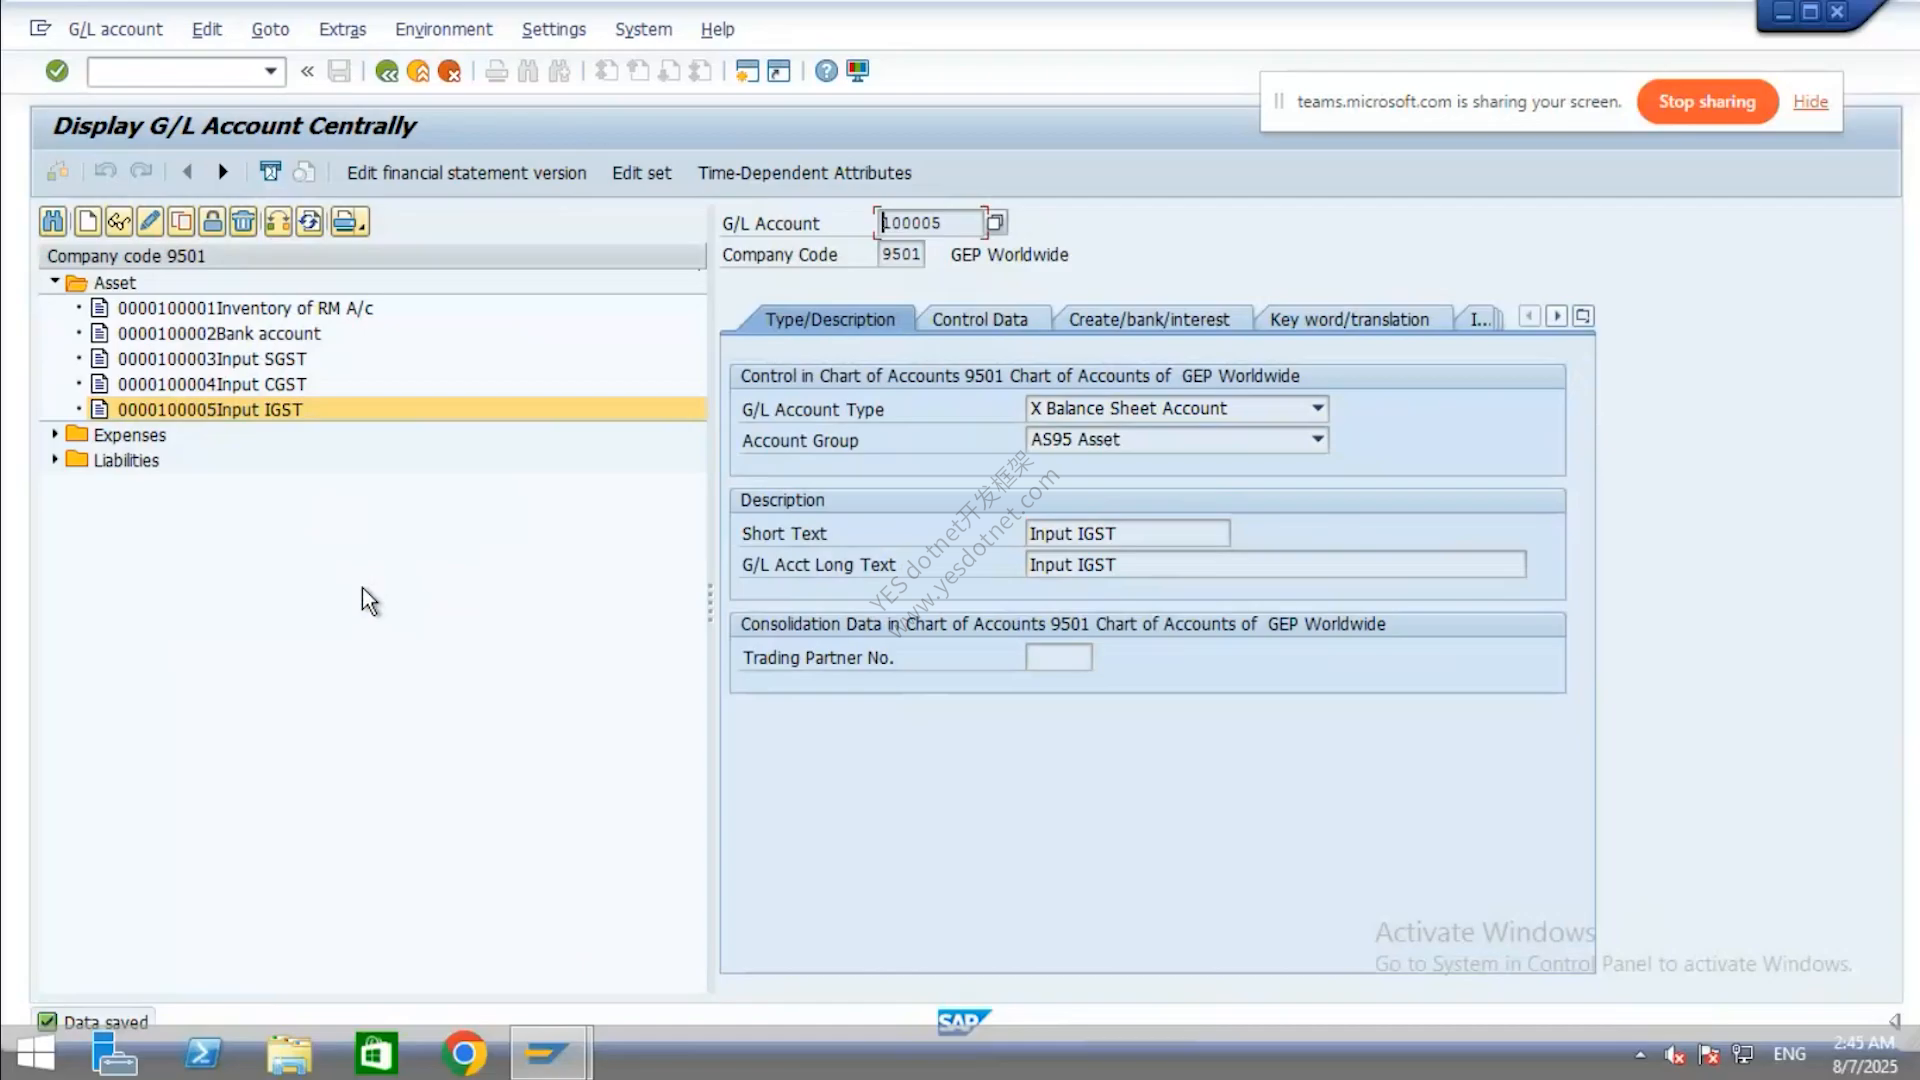Click the Stop sharing button

coord(1707,101)
